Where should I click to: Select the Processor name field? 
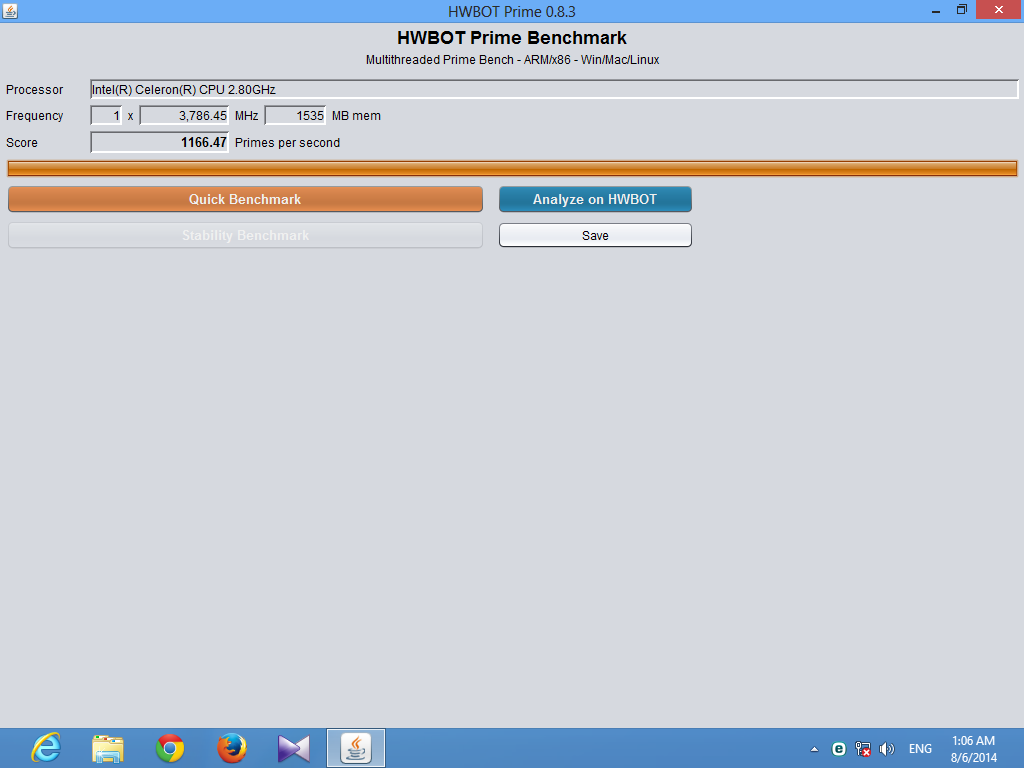pos(554,89)
